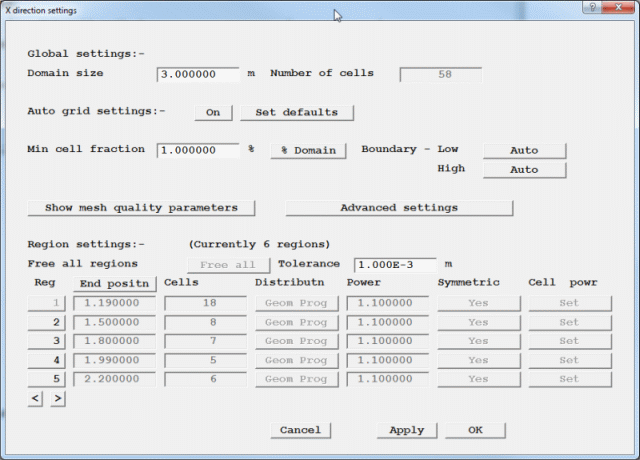This screenshot has height=460, width=640.
Task: Click the Domain size input field
Action: pos(198,74)
